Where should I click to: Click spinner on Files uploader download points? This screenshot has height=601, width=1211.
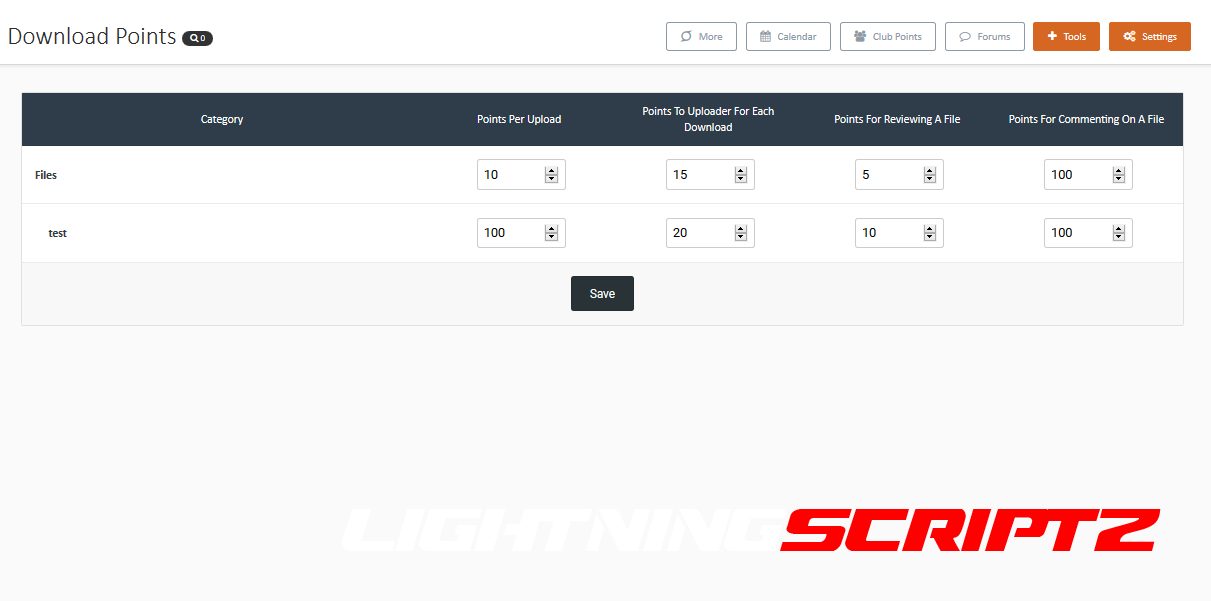[740, 175]
